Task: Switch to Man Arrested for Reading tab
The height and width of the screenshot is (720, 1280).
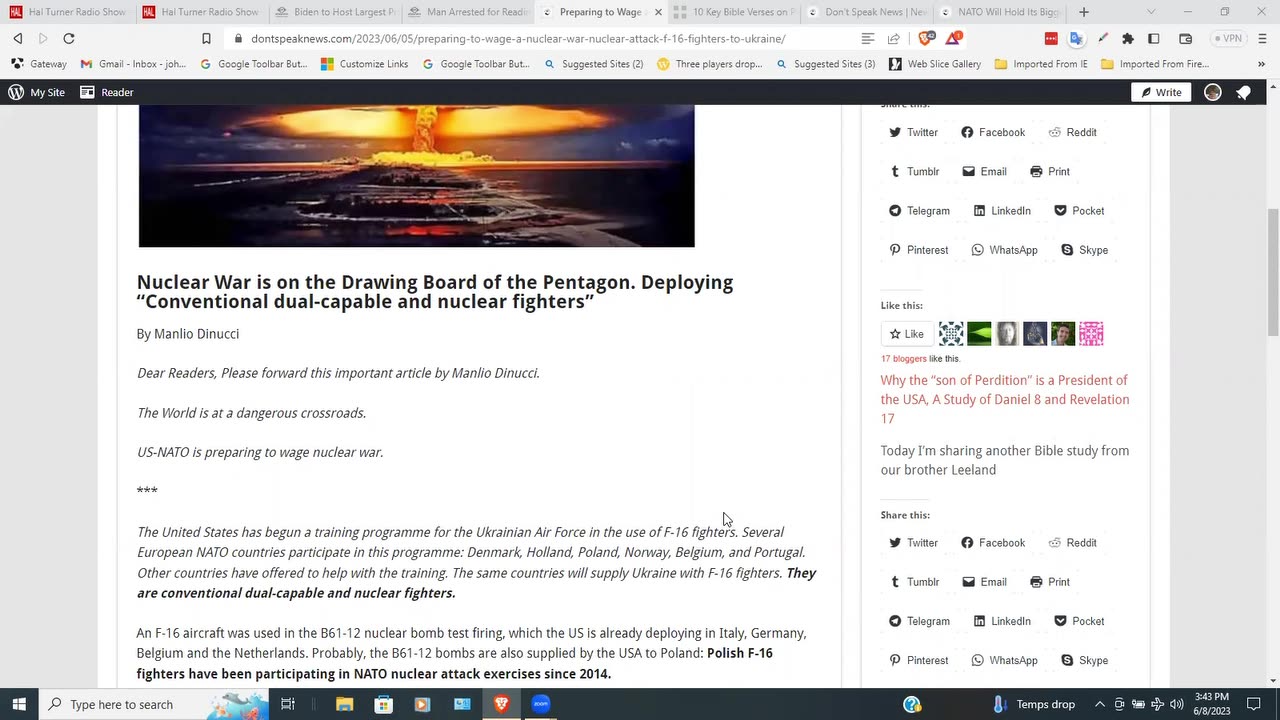Action: [468, 12]
